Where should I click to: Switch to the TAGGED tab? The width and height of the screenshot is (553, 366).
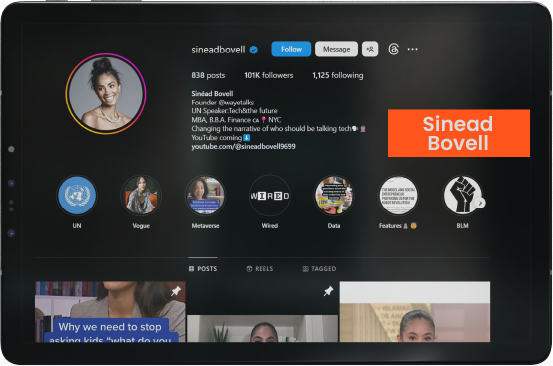coord(319,269)
